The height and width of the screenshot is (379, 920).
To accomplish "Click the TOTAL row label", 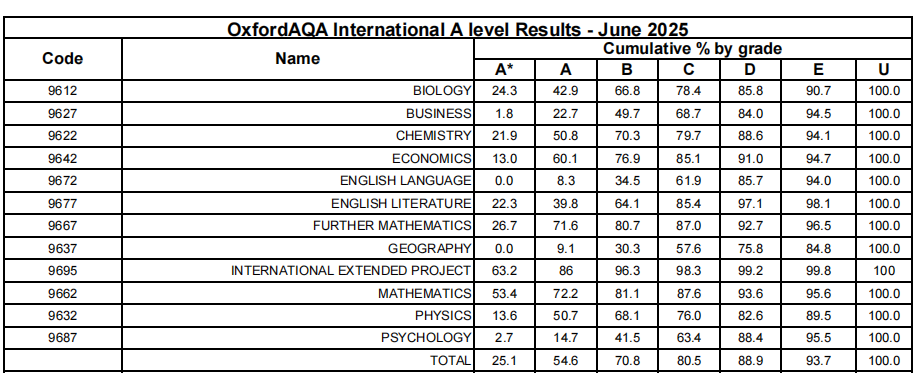I will tap(451, 361).
